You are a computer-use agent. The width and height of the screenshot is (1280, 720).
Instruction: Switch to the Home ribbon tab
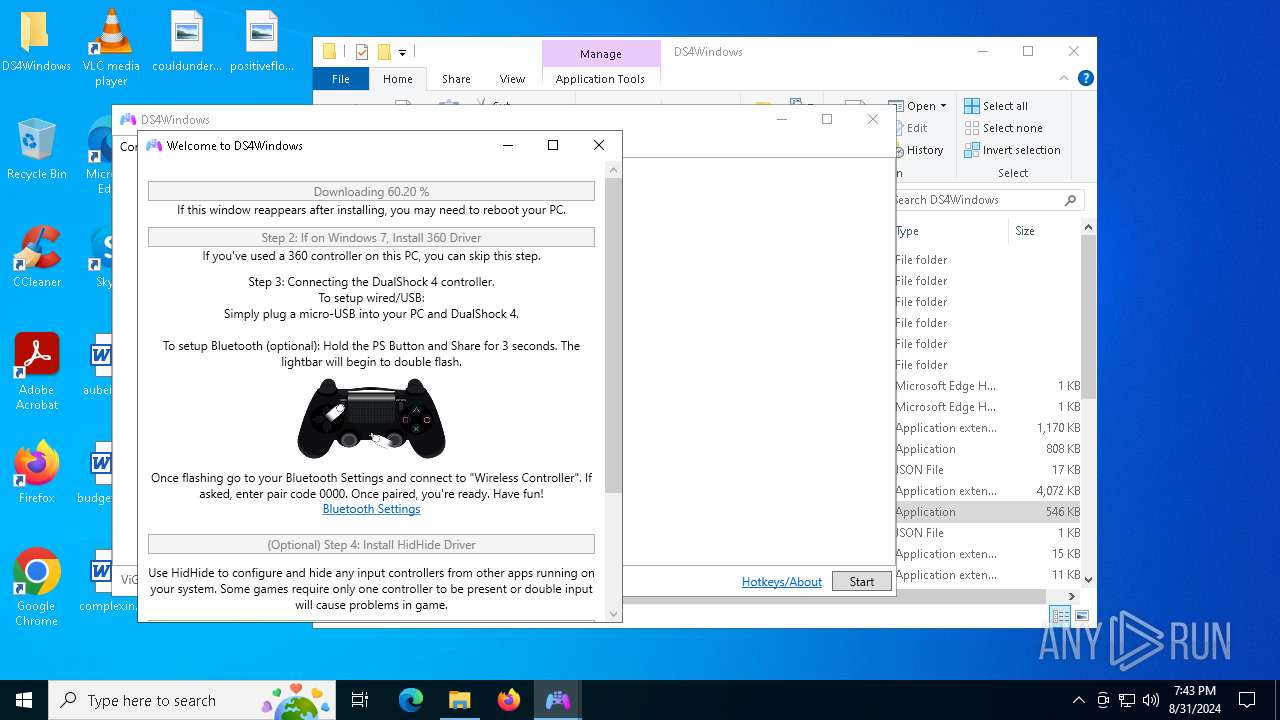pos(397,79)
